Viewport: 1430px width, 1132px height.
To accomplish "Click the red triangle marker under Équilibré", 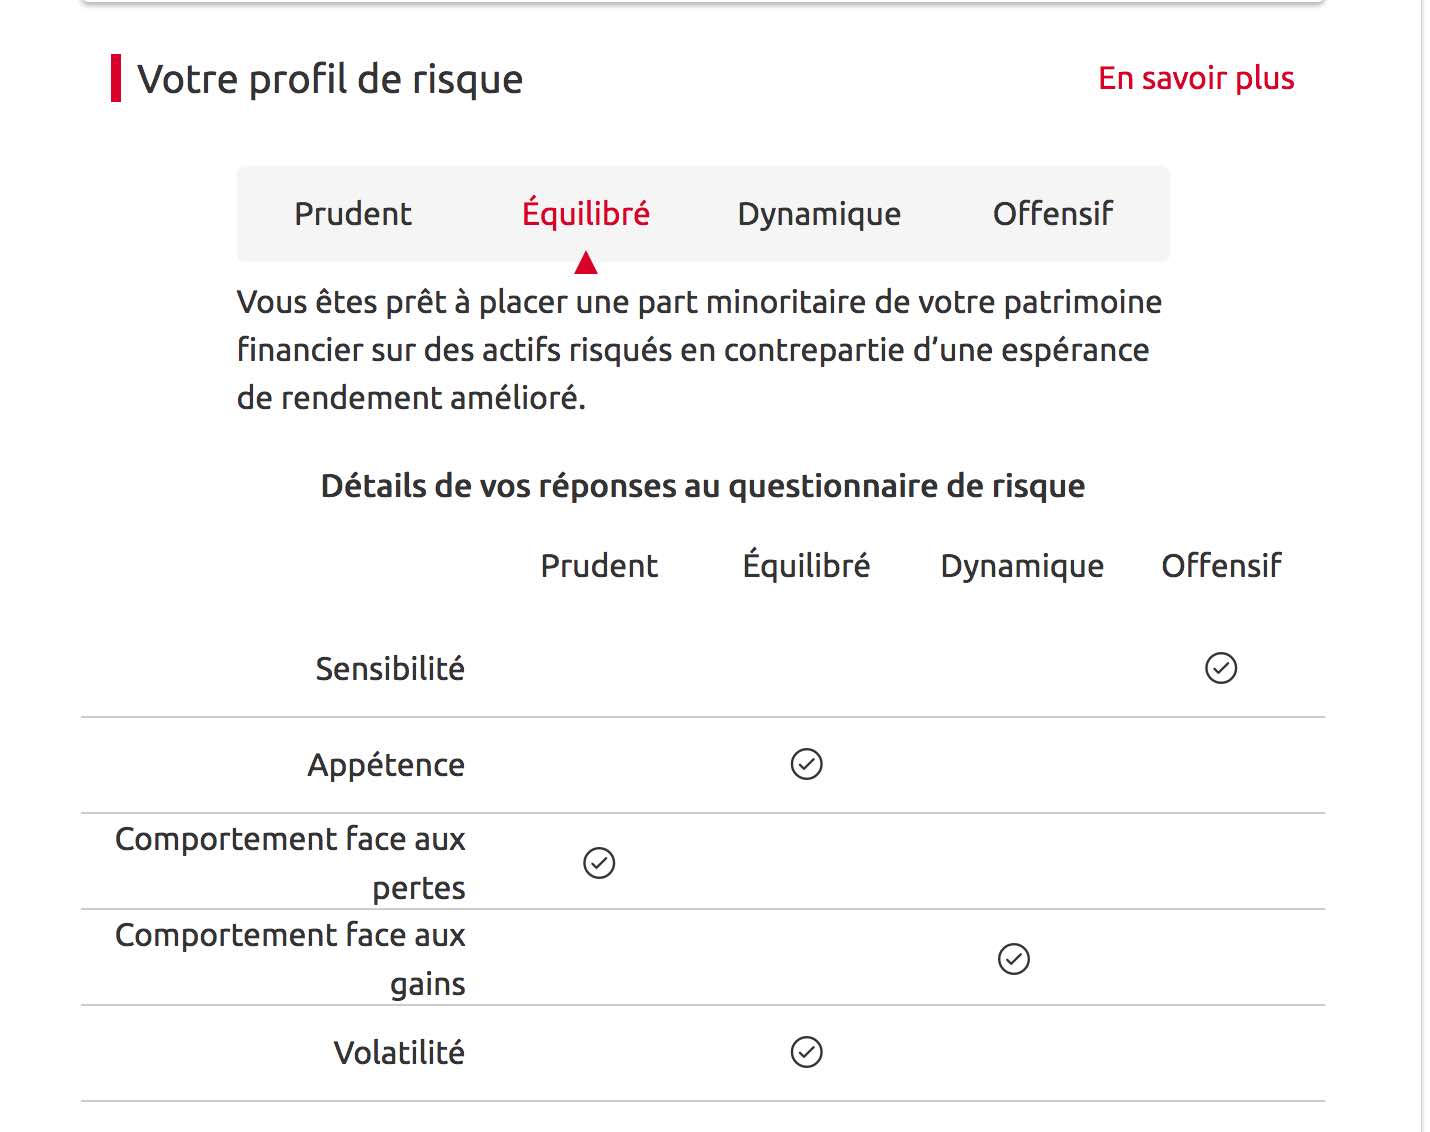I will pyautogui.click(x=586, y=263).
